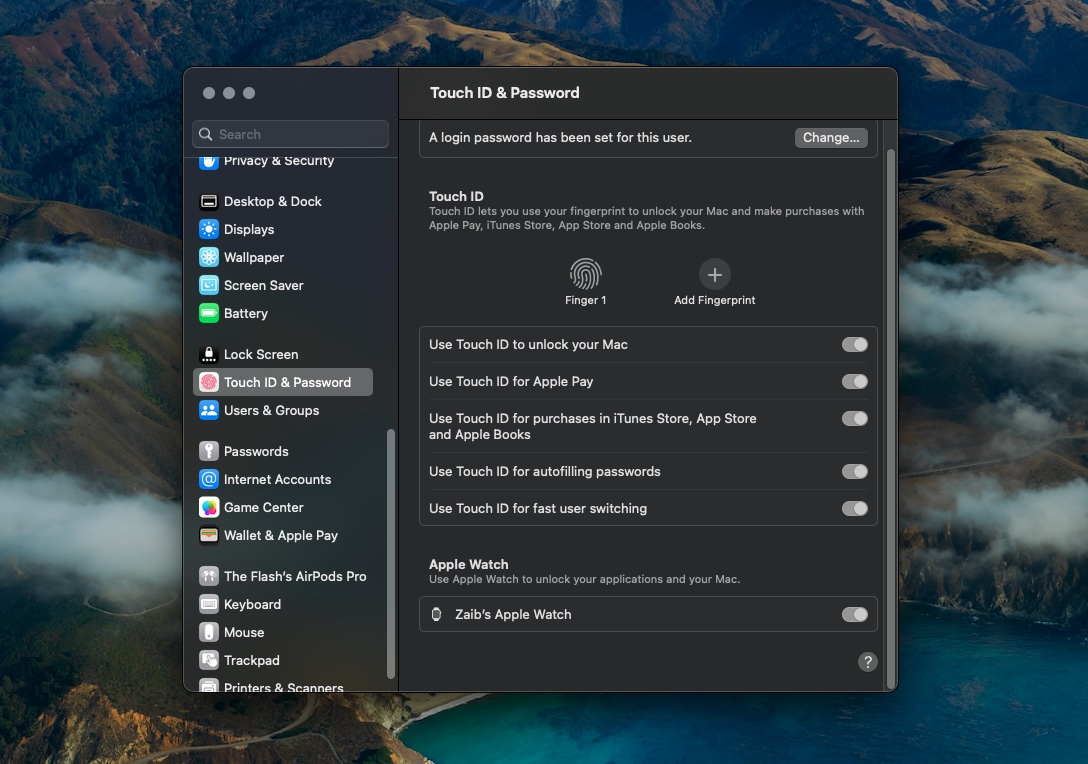Click the Lock Screen padlock icon
This screenshot has height=764, width=1088.
[x=209, y=355]
